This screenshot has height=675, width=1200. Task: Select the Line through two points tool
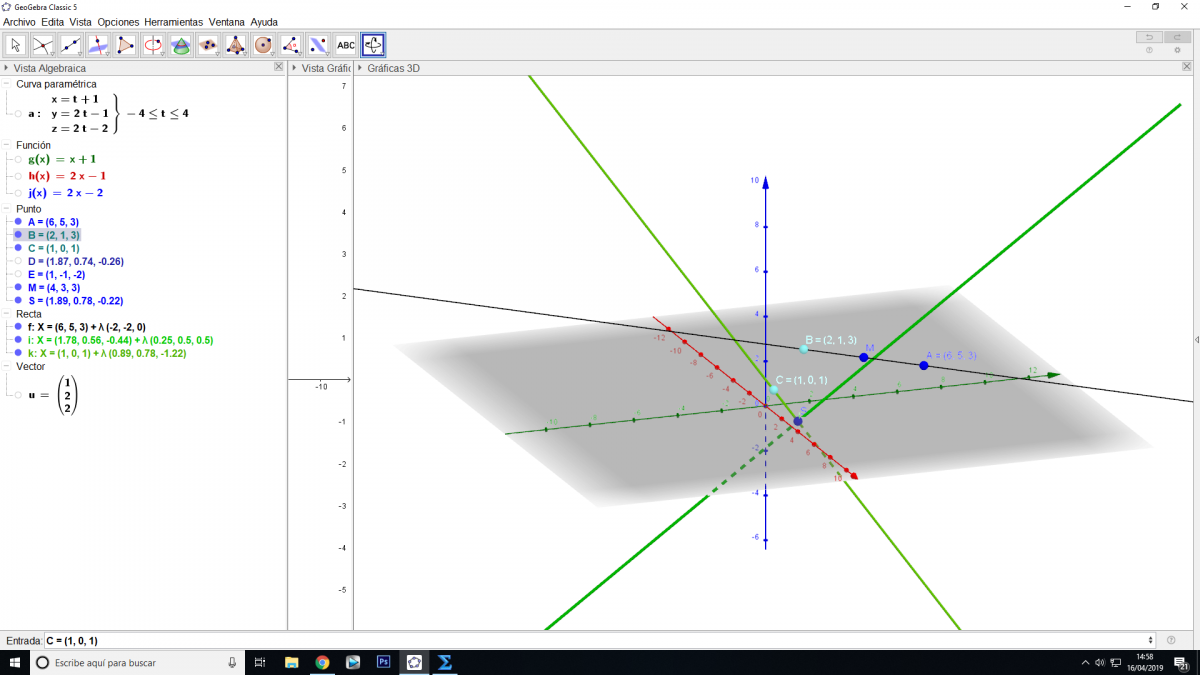point(71,45)
